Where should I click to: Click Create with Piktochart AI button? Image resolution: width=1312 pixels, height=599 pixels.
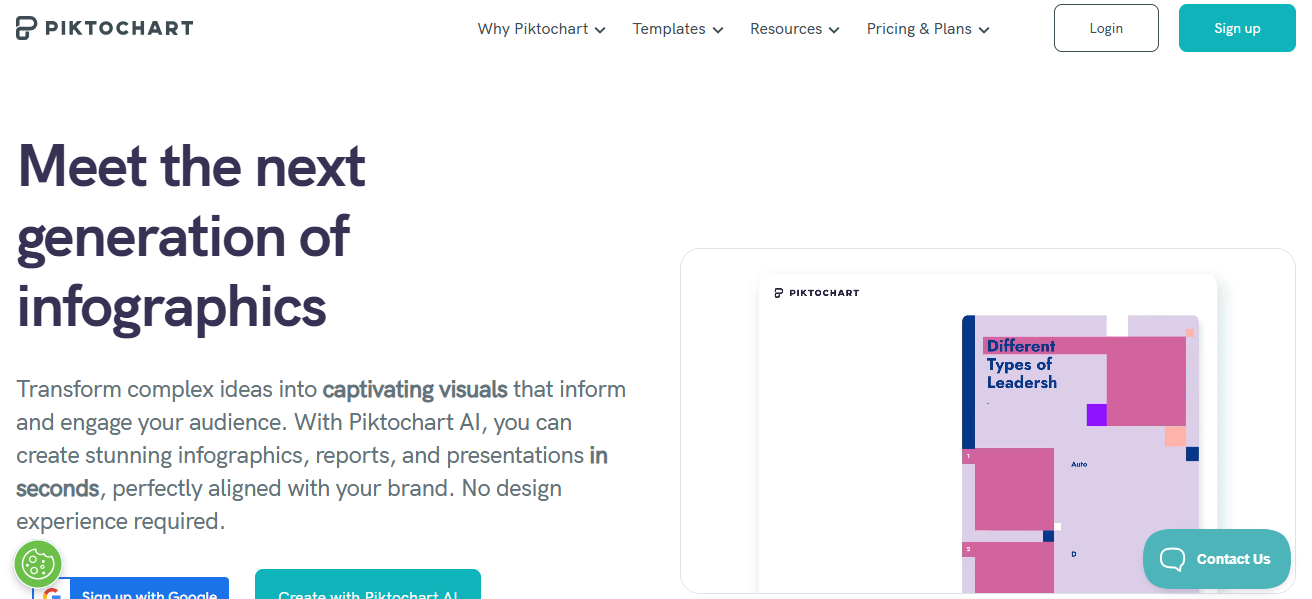point(368,584)
